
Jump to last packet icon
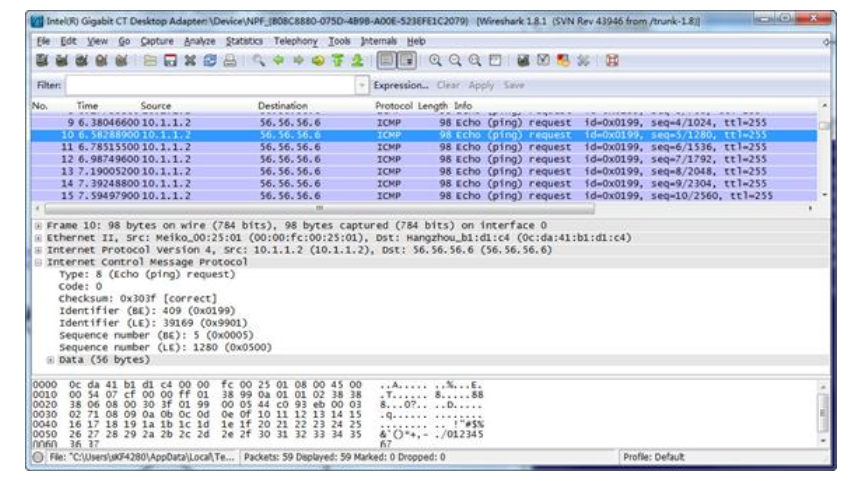point(358,60)
